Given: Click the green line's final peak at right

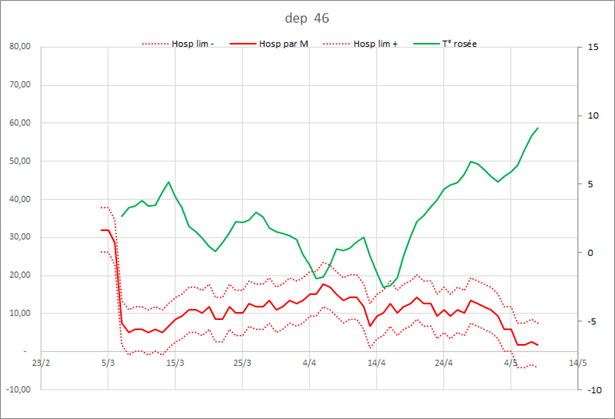Looking at the screenshot, I should pyautogui.click(x=538, y=128).
